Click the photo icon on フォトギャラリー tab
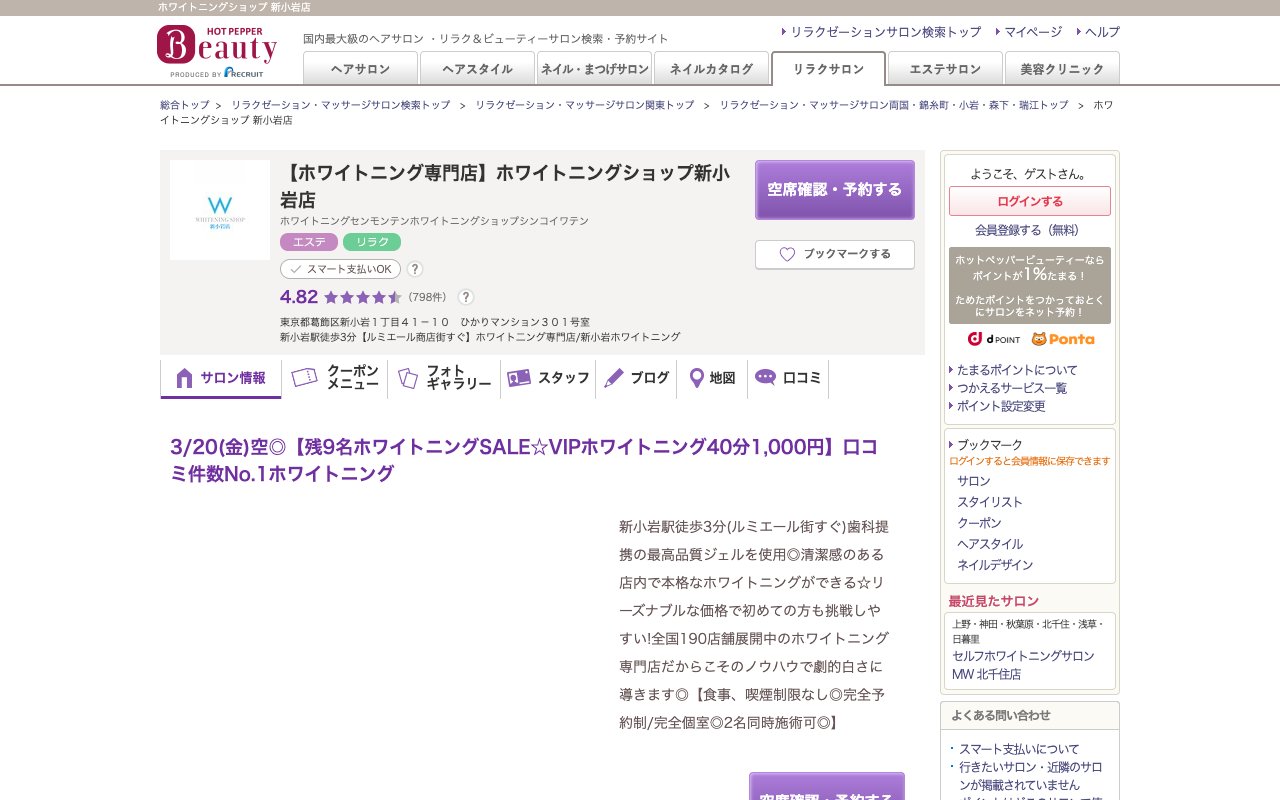Viewport: 1280px width, 800px height. pos(407,378)
